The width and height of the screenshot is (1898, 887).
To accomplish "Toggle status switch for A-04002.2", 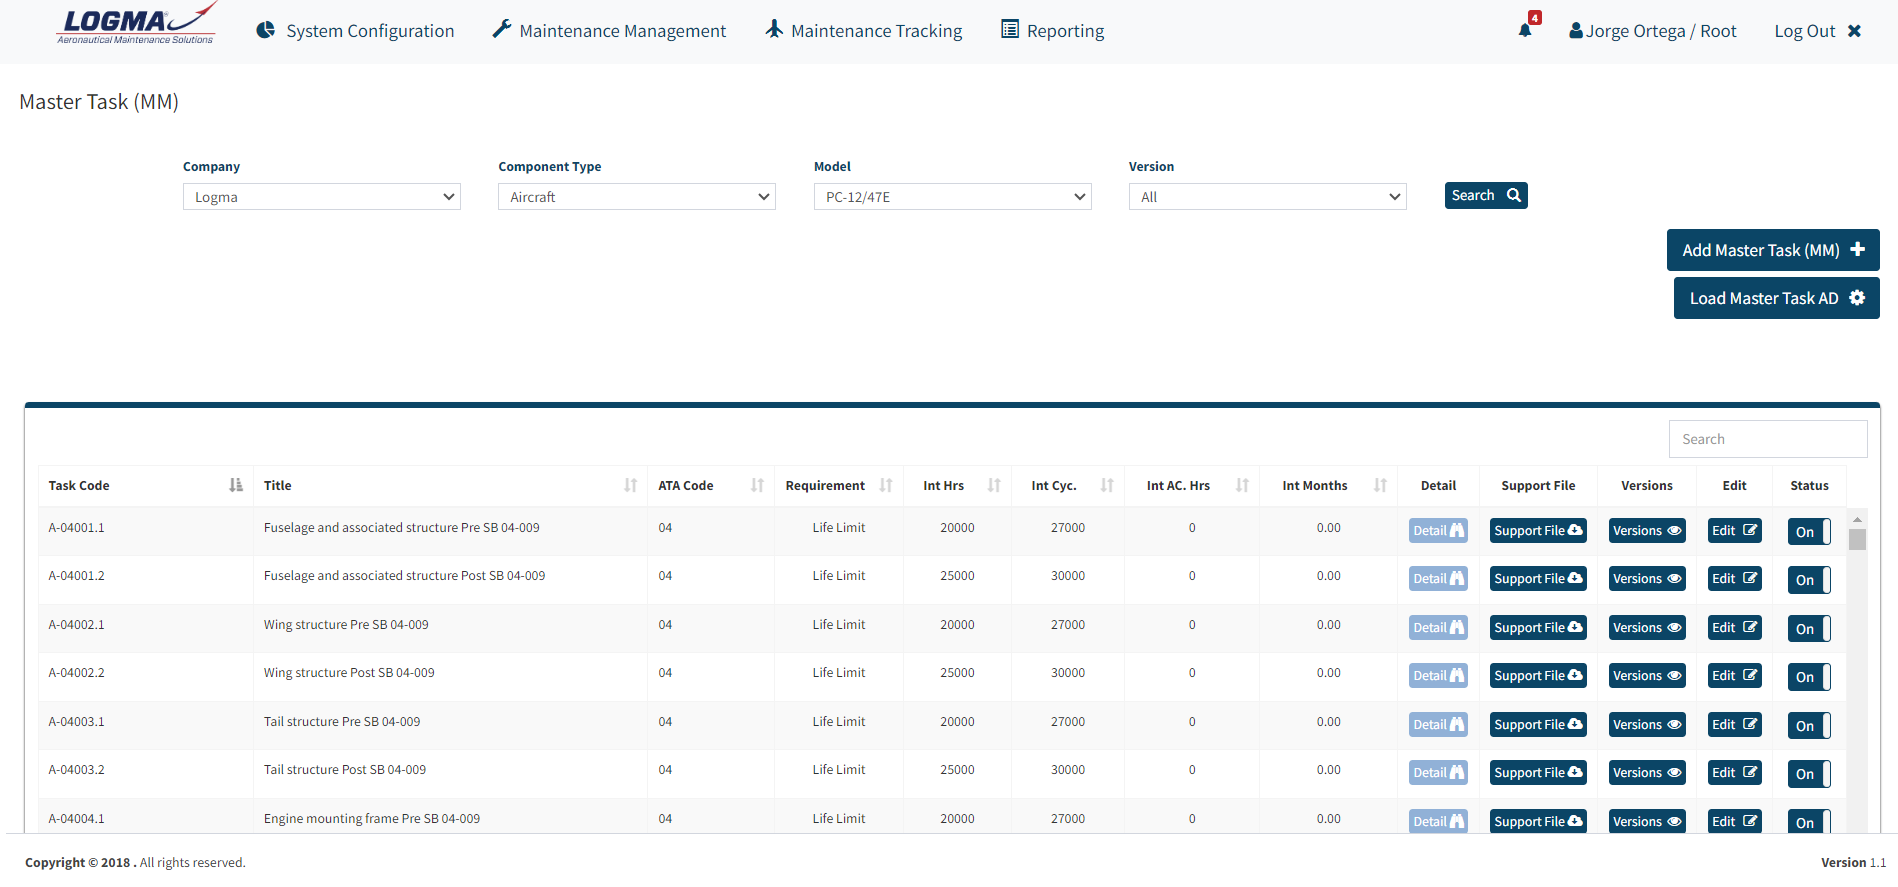I will tap(1809, 677).
